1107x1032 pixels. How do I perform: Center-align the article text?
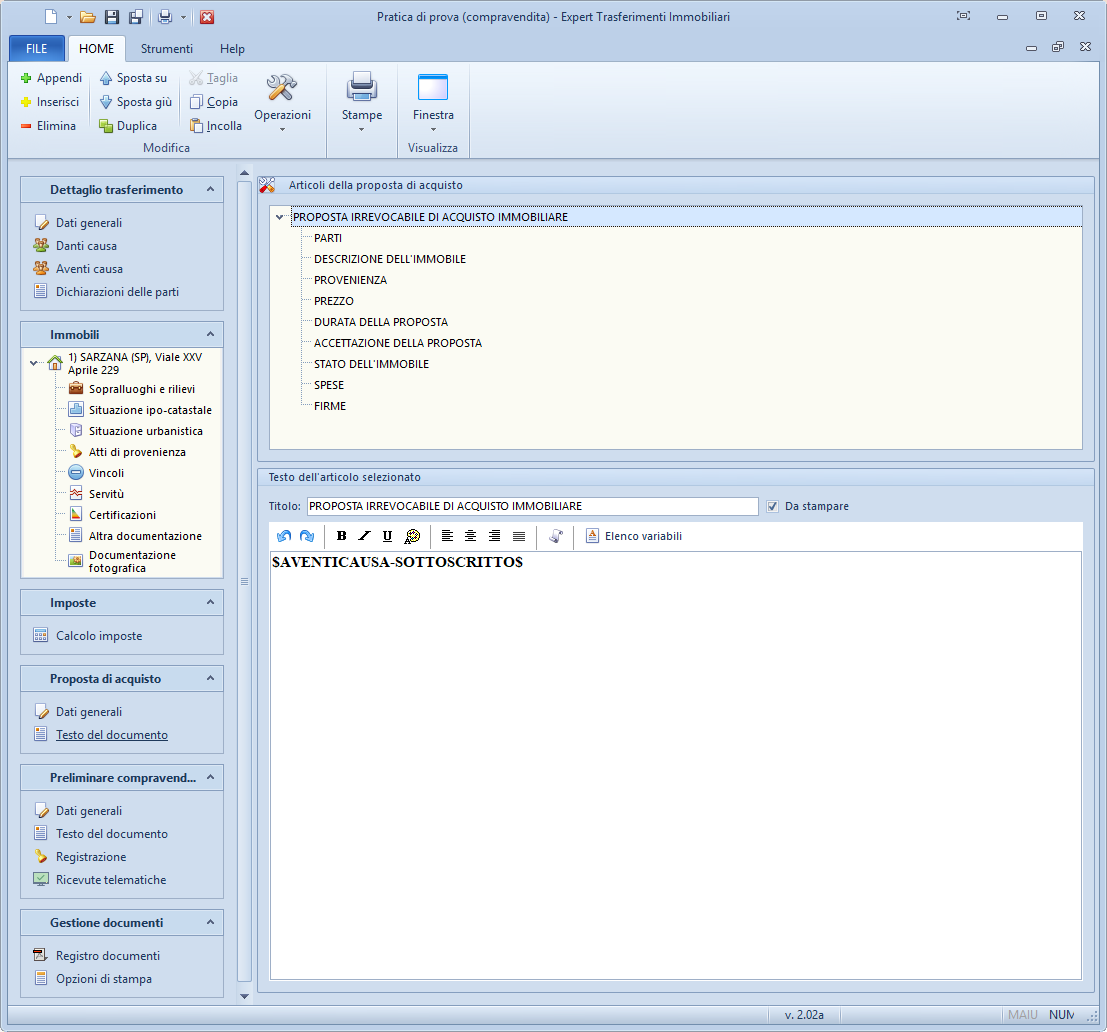(470, 536)
